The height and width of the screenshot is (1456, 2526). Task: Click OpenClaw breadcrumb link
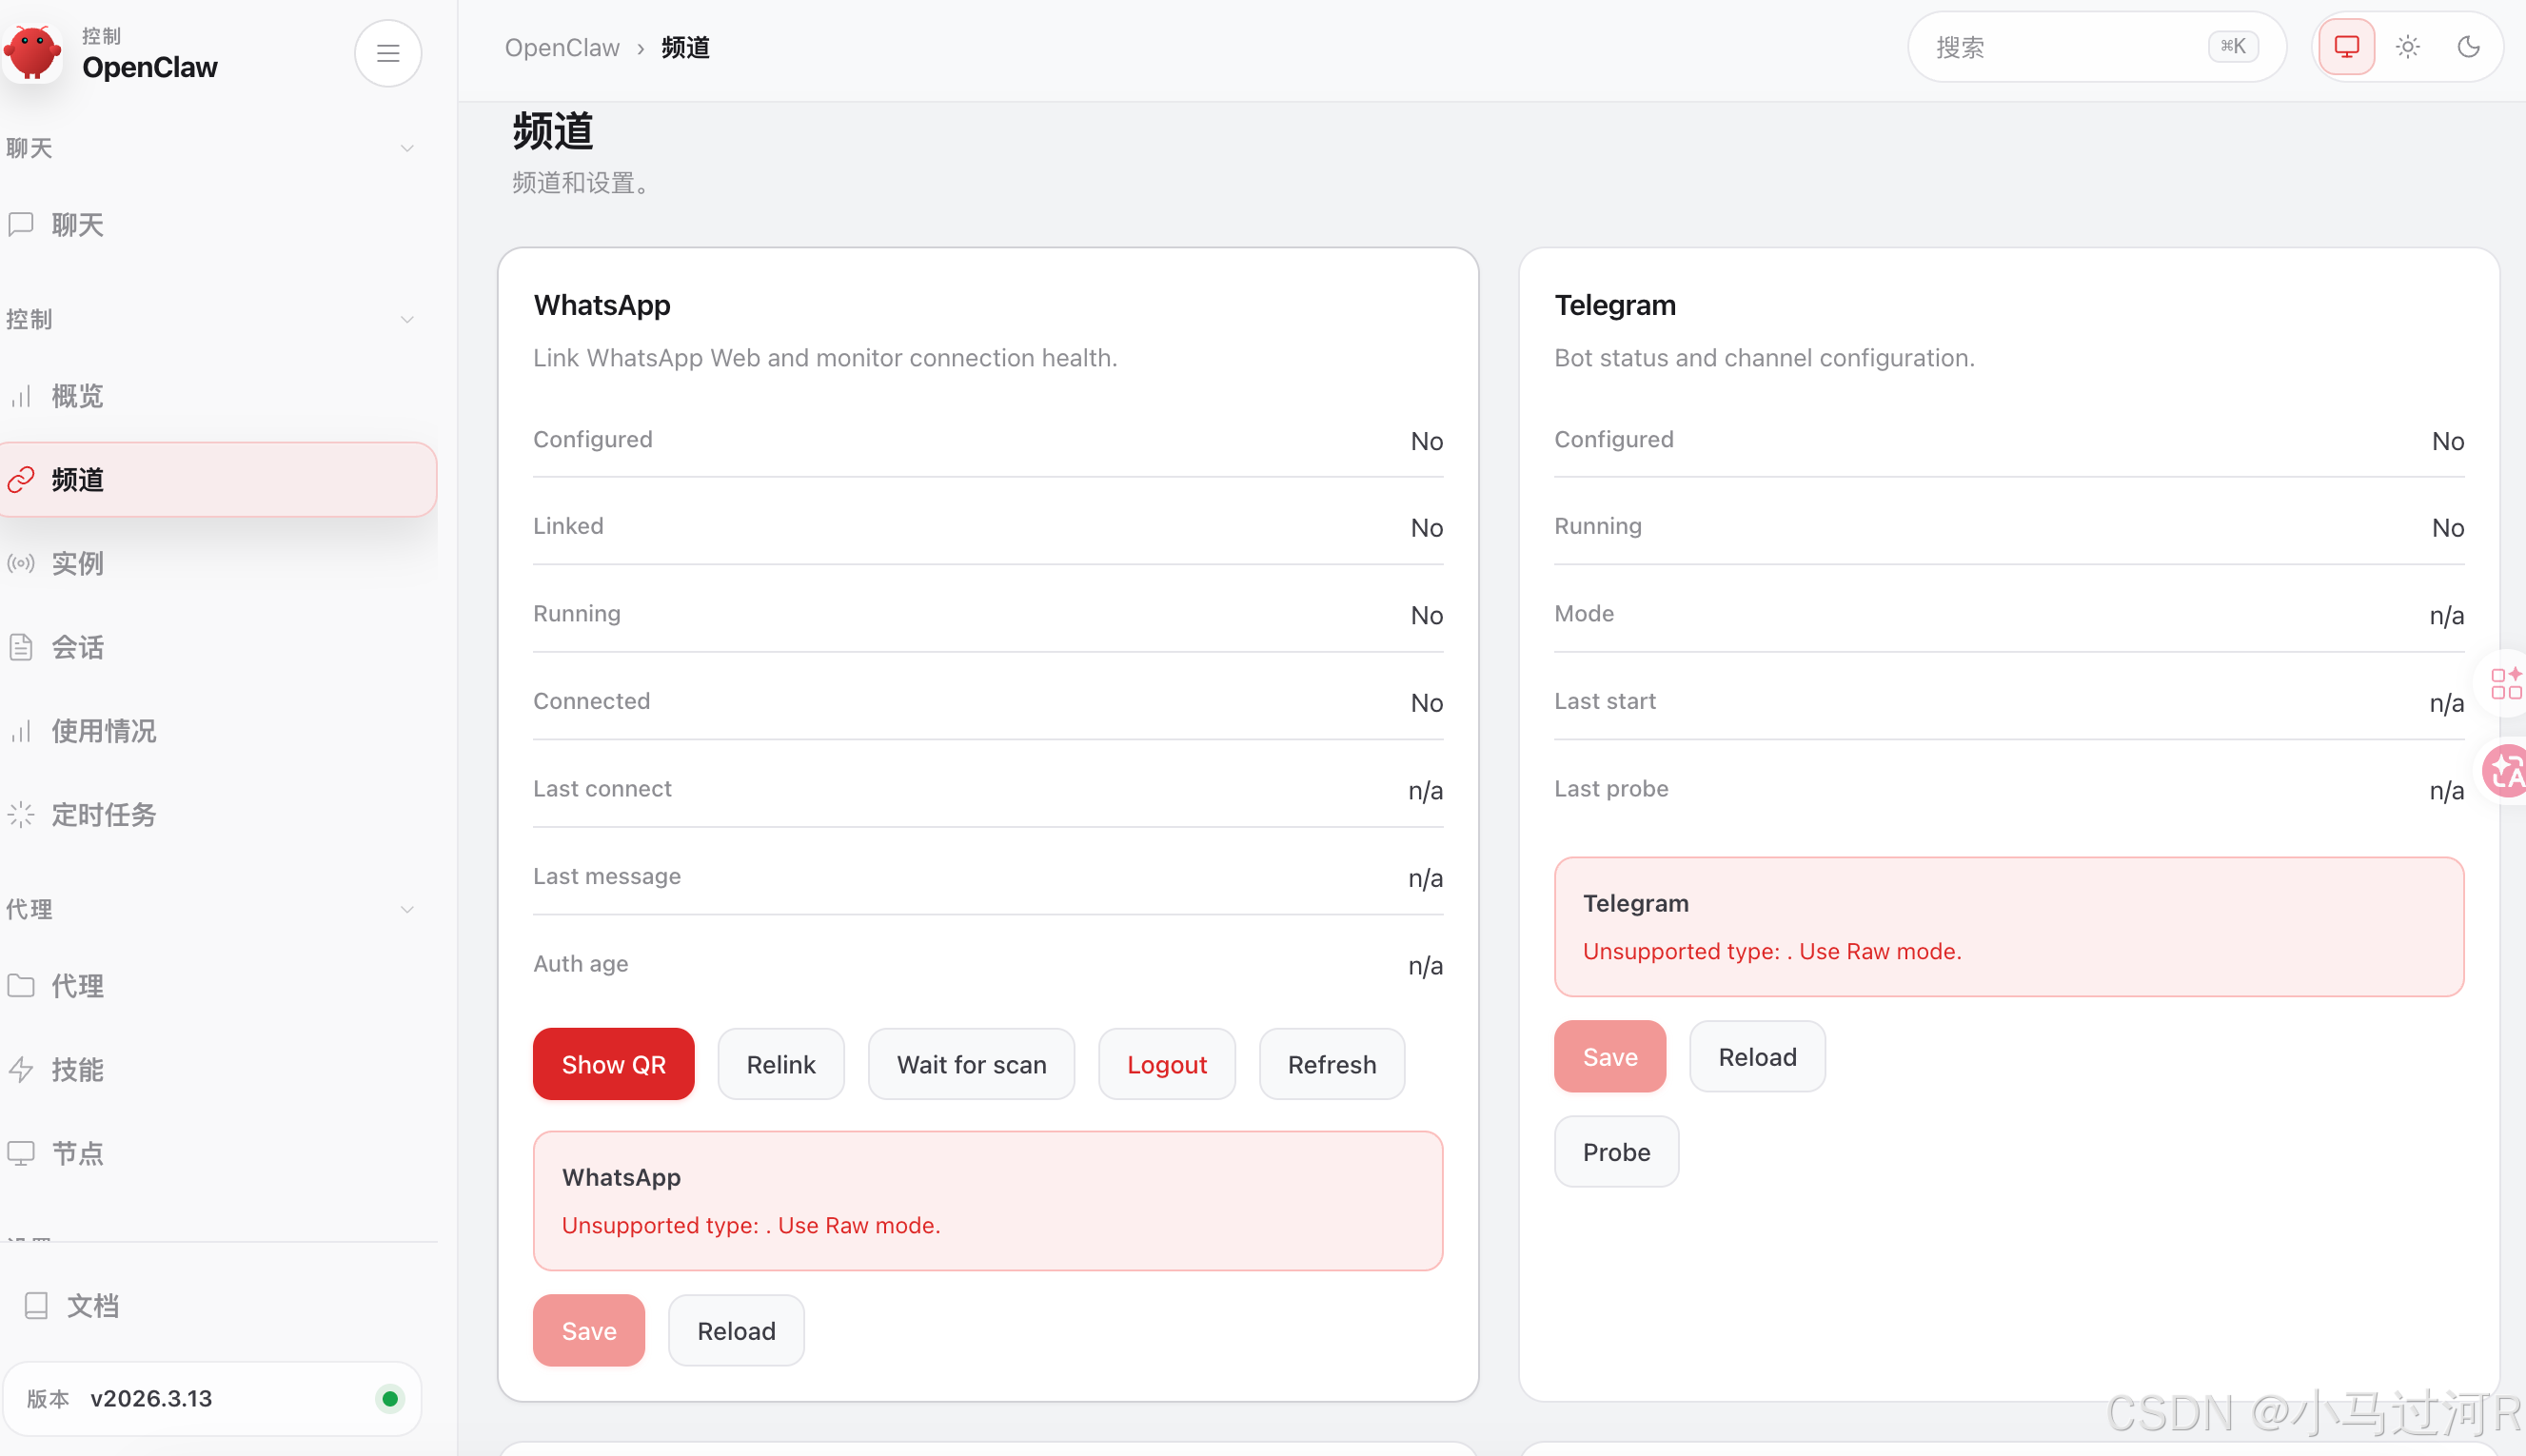pyautogui.click(x=562, y=47)
